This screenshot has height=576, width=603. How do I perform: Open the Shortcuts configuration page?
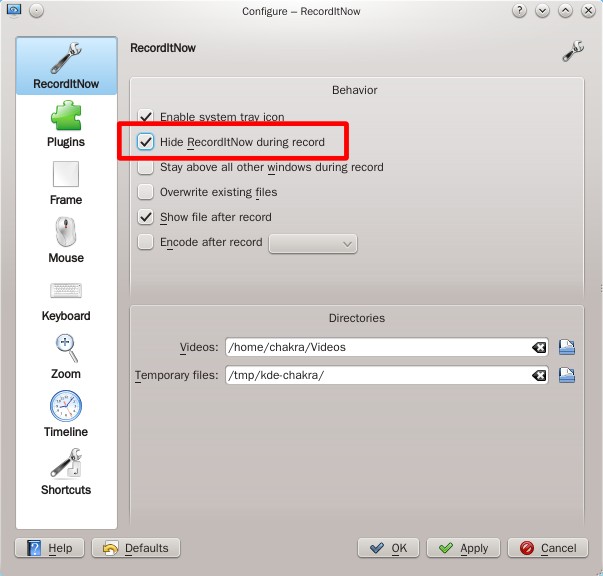pyautogui.click(x=66, y=472)
